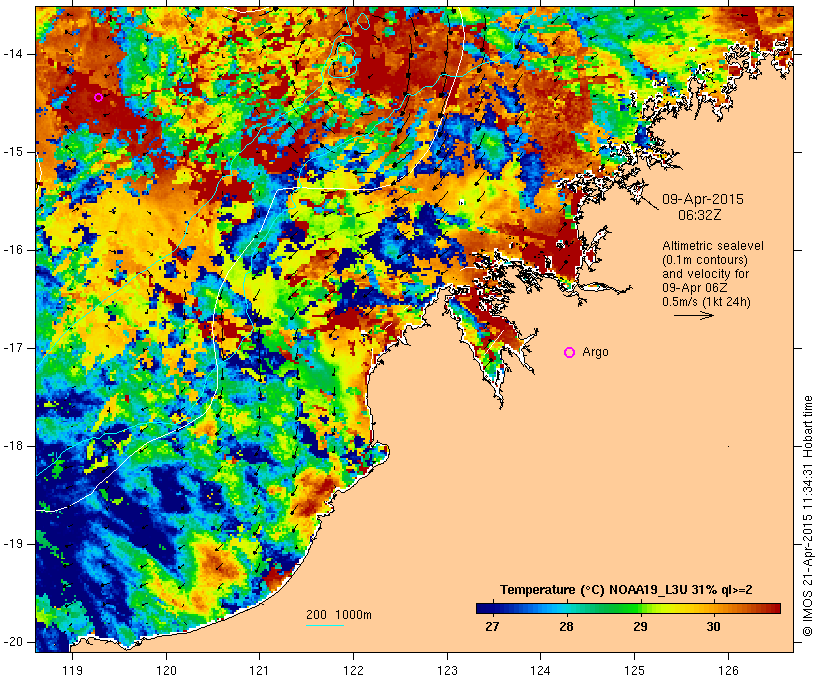Click the latitude label '-17'
The image size is (820, 680).
pos(13,348)
